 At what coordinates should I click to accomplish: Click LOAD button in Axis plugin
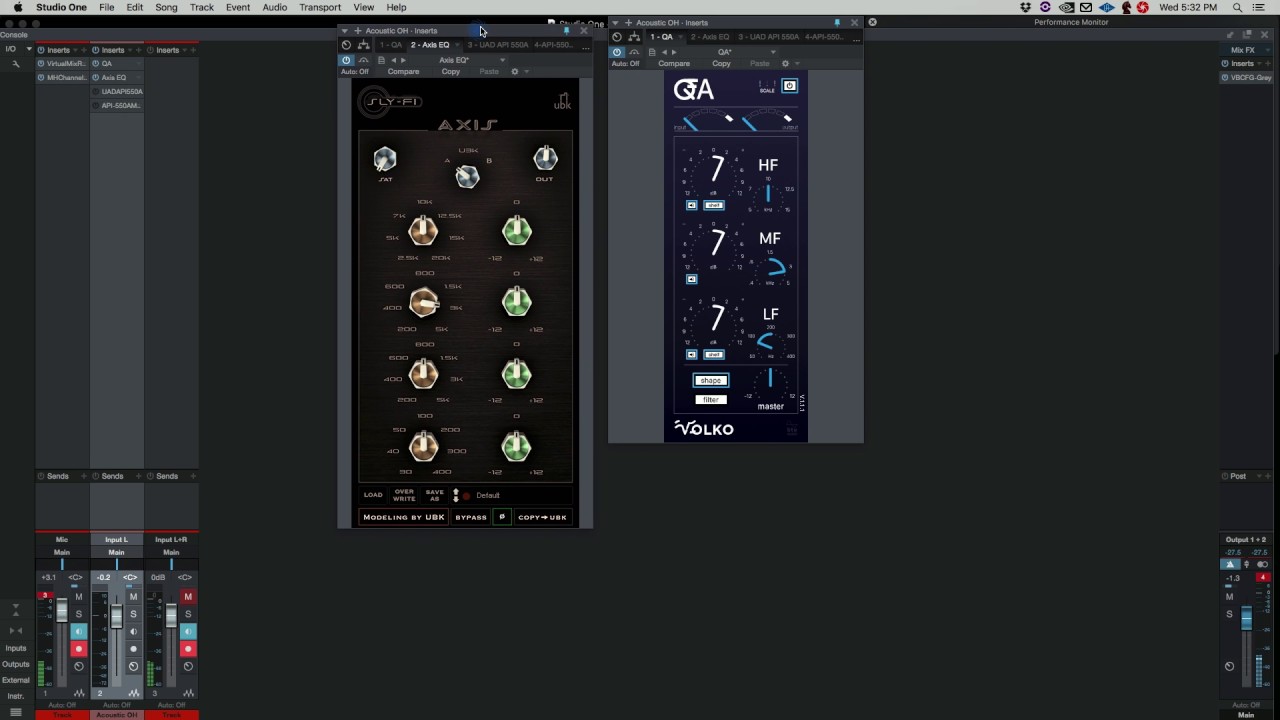tap(373, 495)
